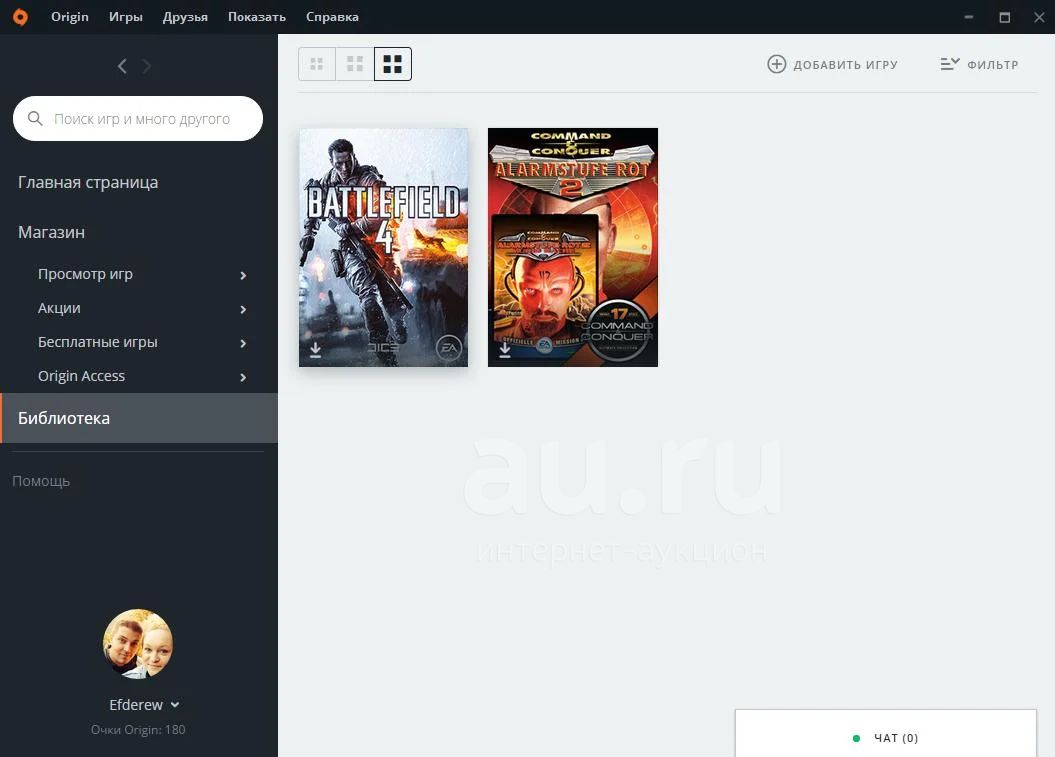Click the user avatar picture
This screenshot has width=1055, height=757.
point(138,644)
